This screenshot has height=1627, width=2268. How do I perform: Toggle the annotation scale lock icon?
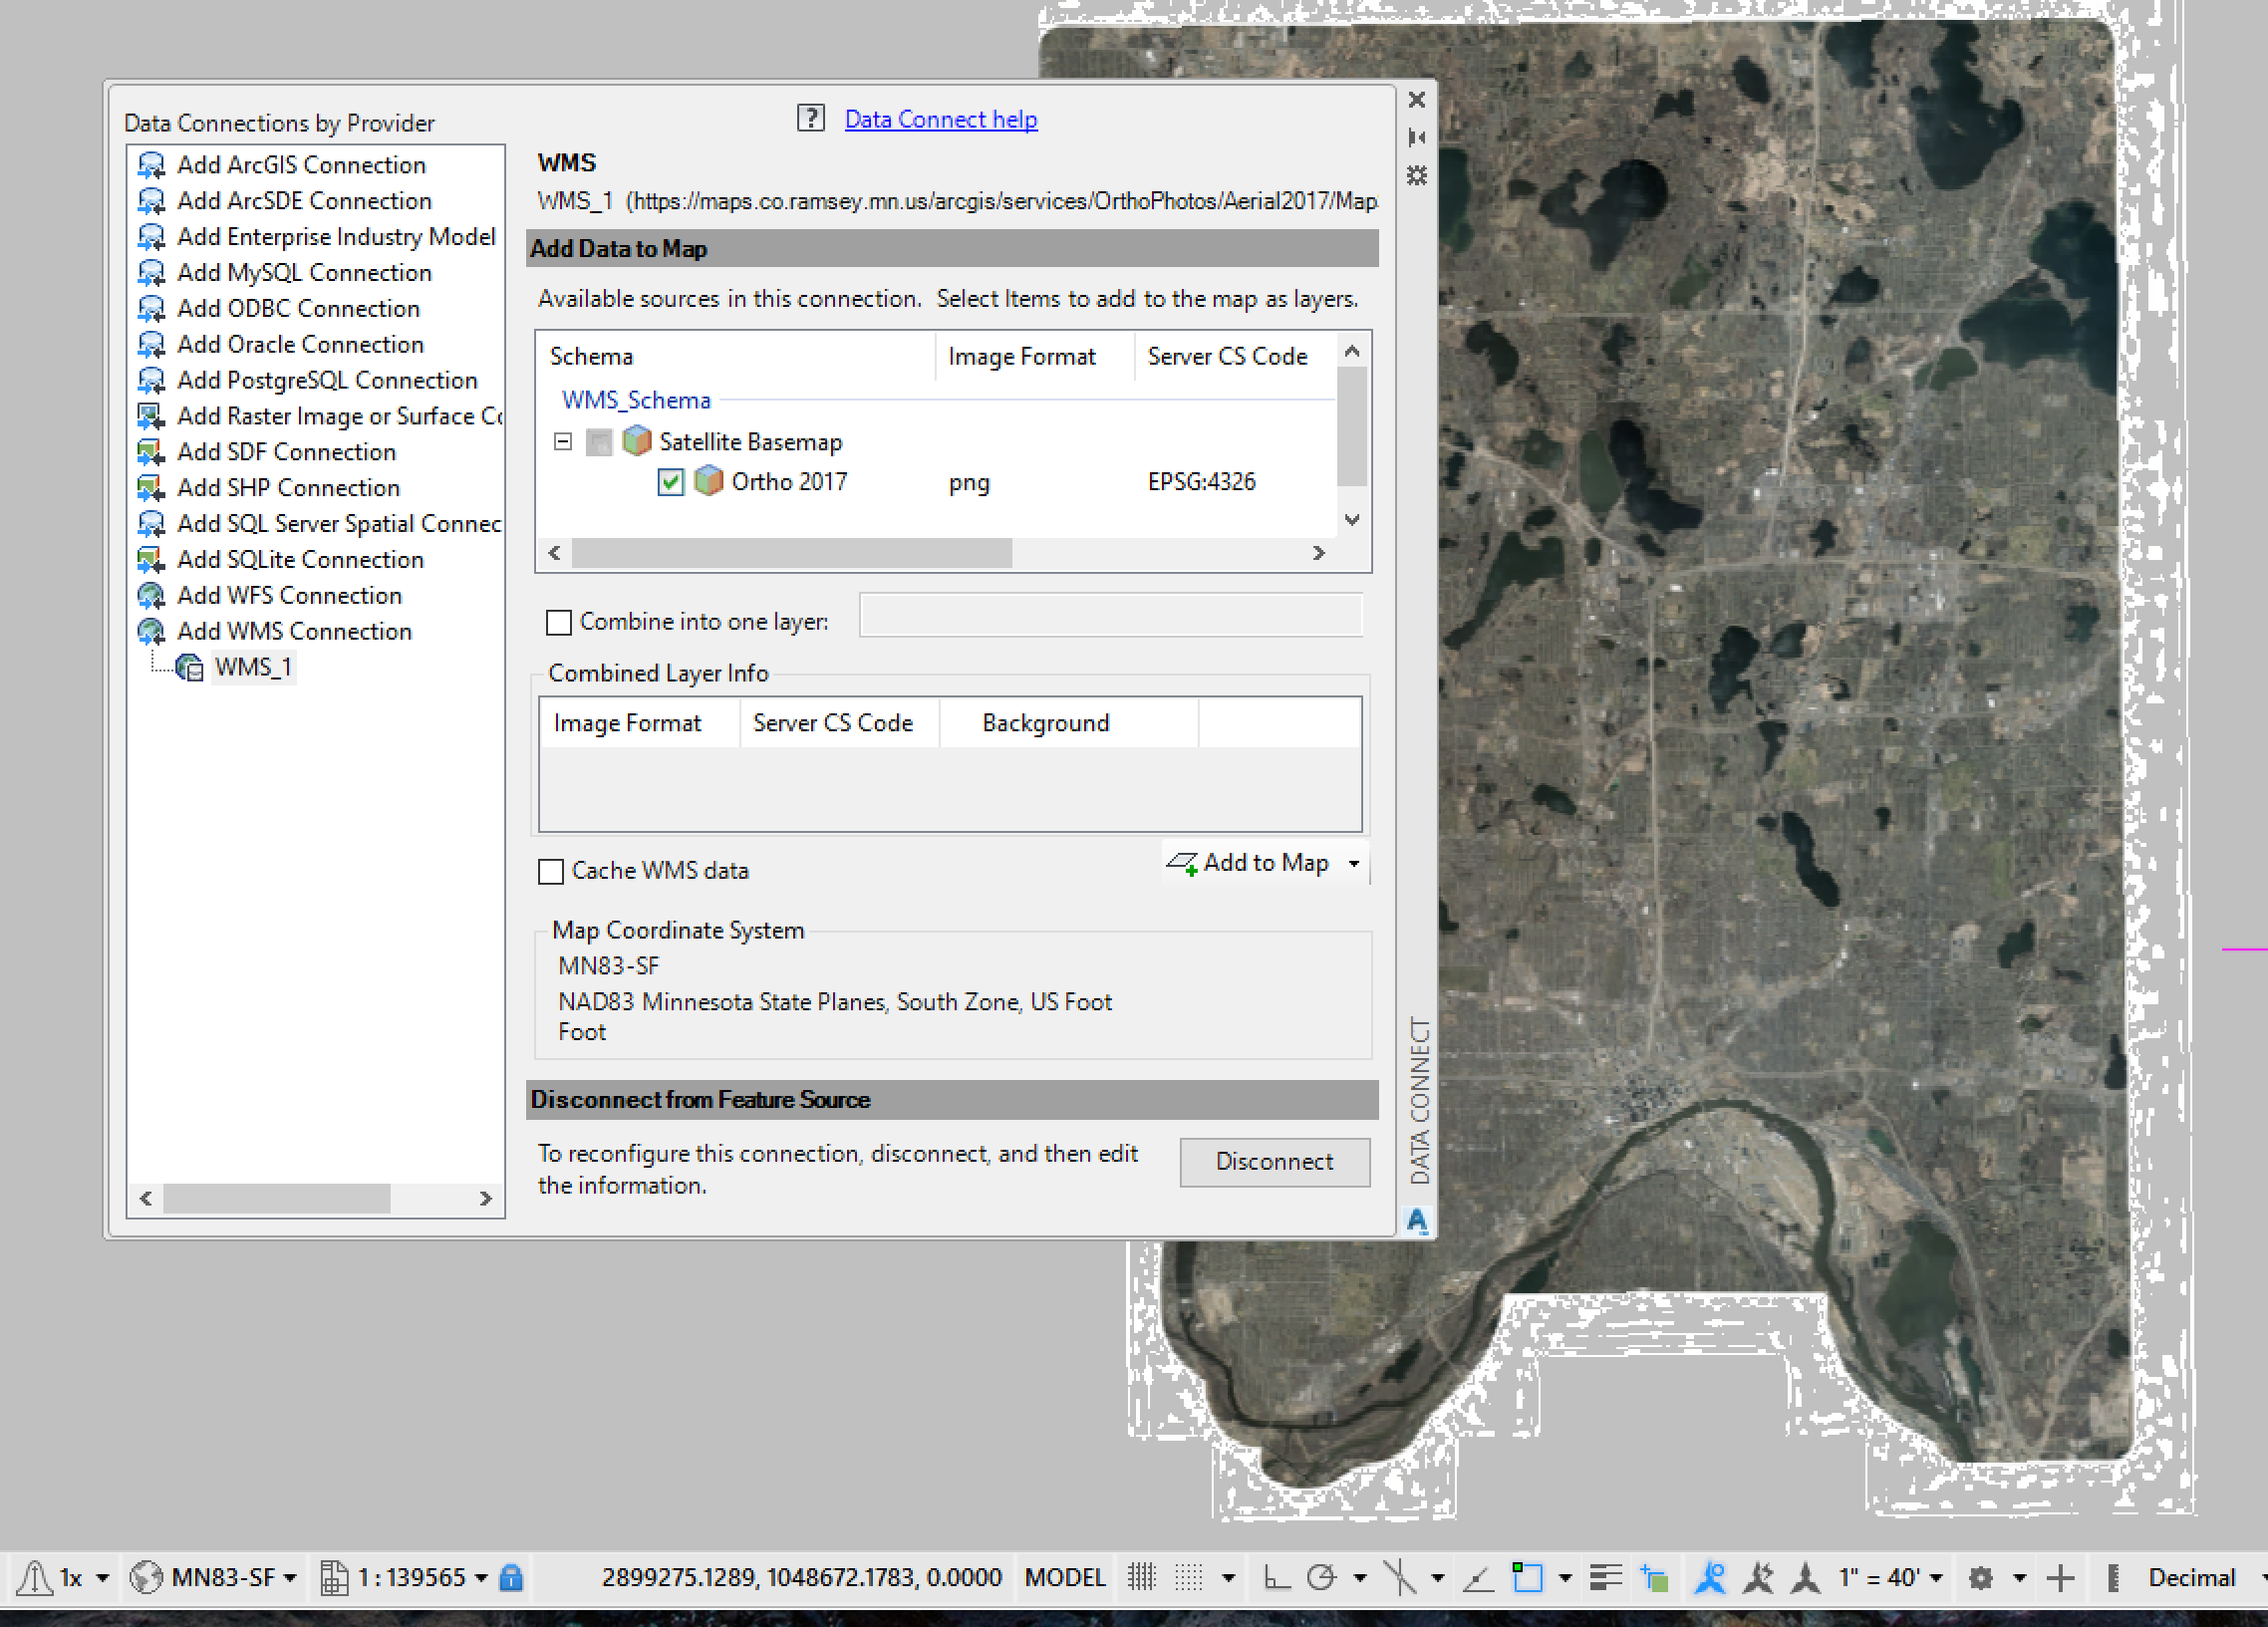(x=510, y=1577)
